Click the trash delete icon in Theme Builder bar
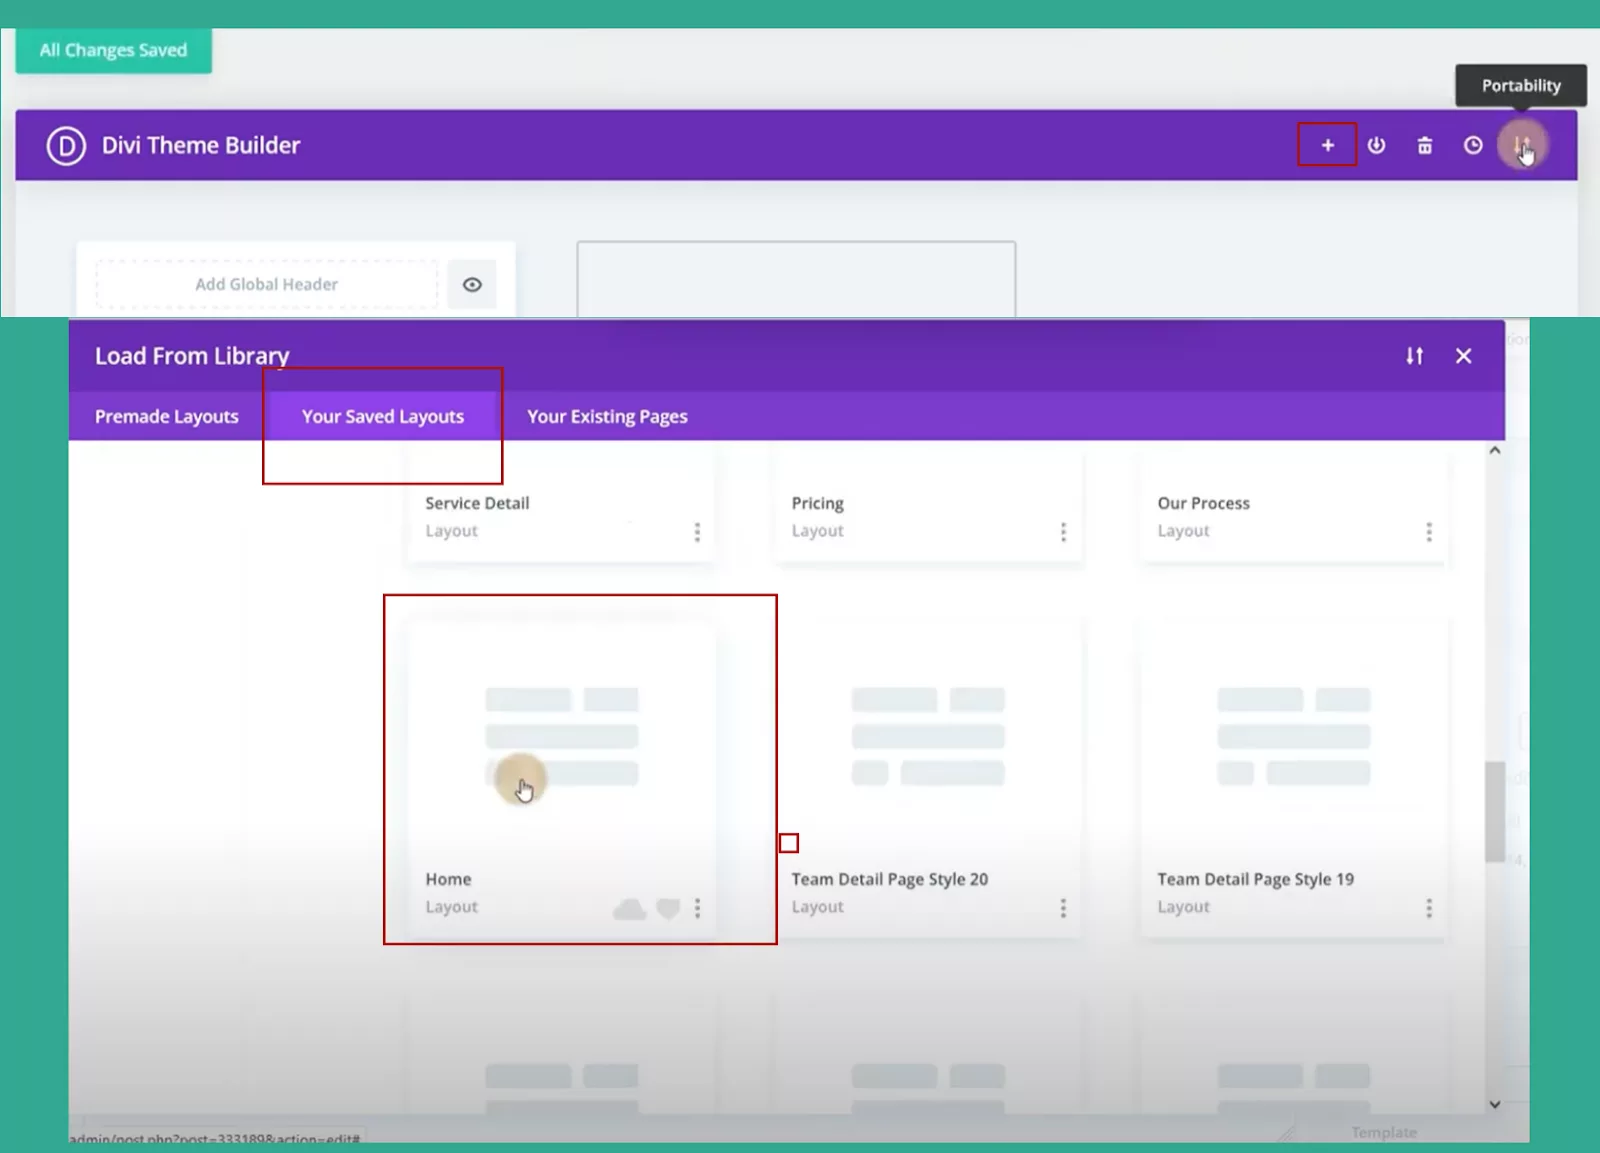This screenshot has height=1153, width=1600. [1424, 146]
